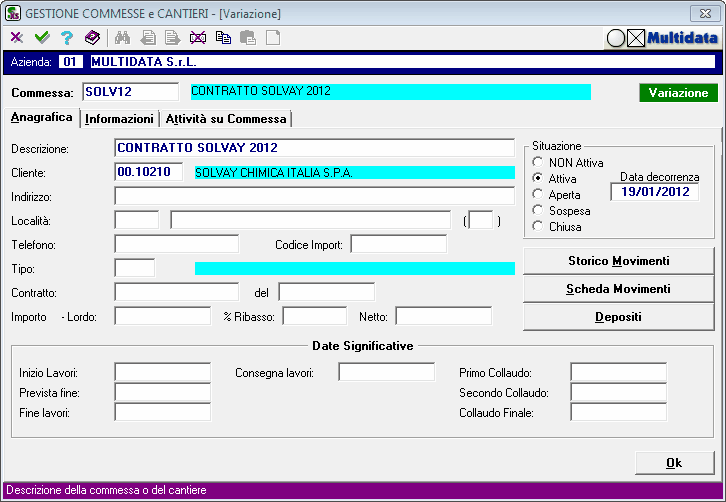Click the Data decorrenza date field
This screenshot has height=502, width=726.
click(655, 192)
